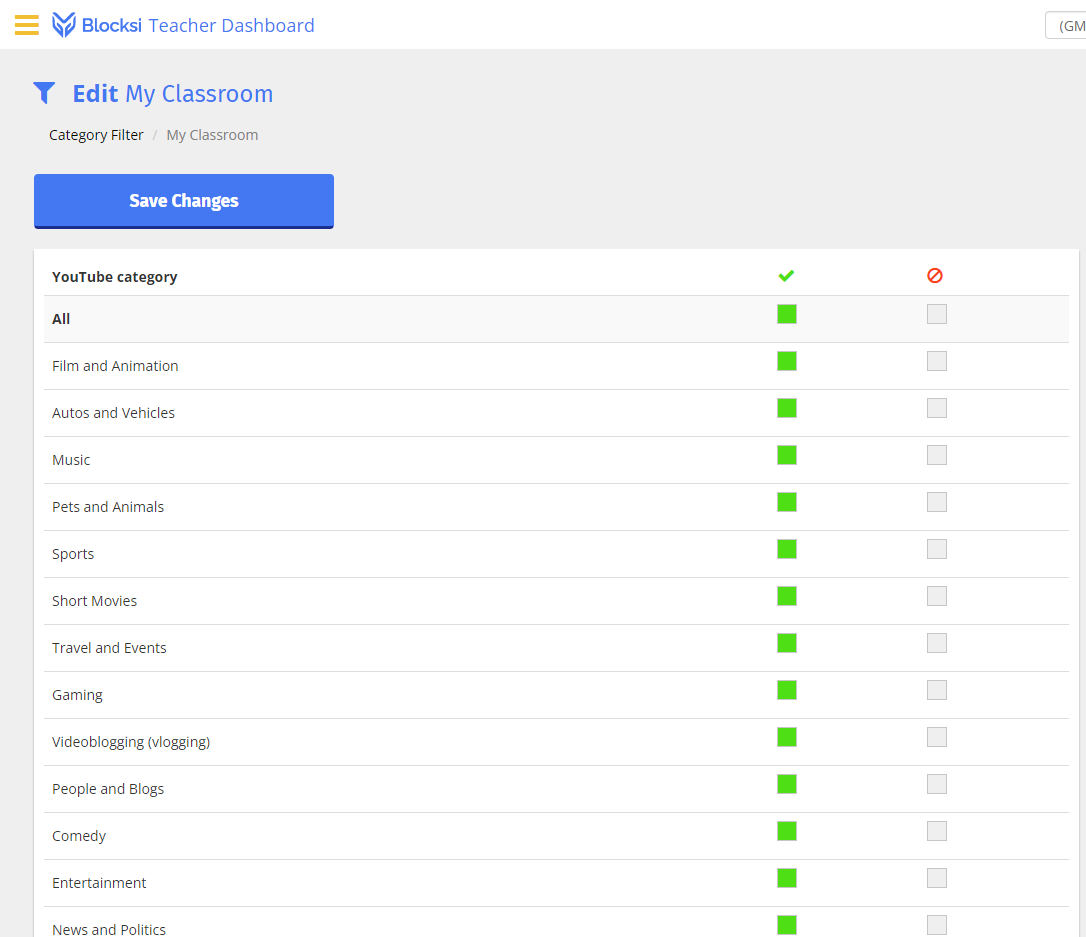Viewport: 1086px width, 937px height.
Task: Block the Music category
Action: pyautogui.click(x=936, y=455)
